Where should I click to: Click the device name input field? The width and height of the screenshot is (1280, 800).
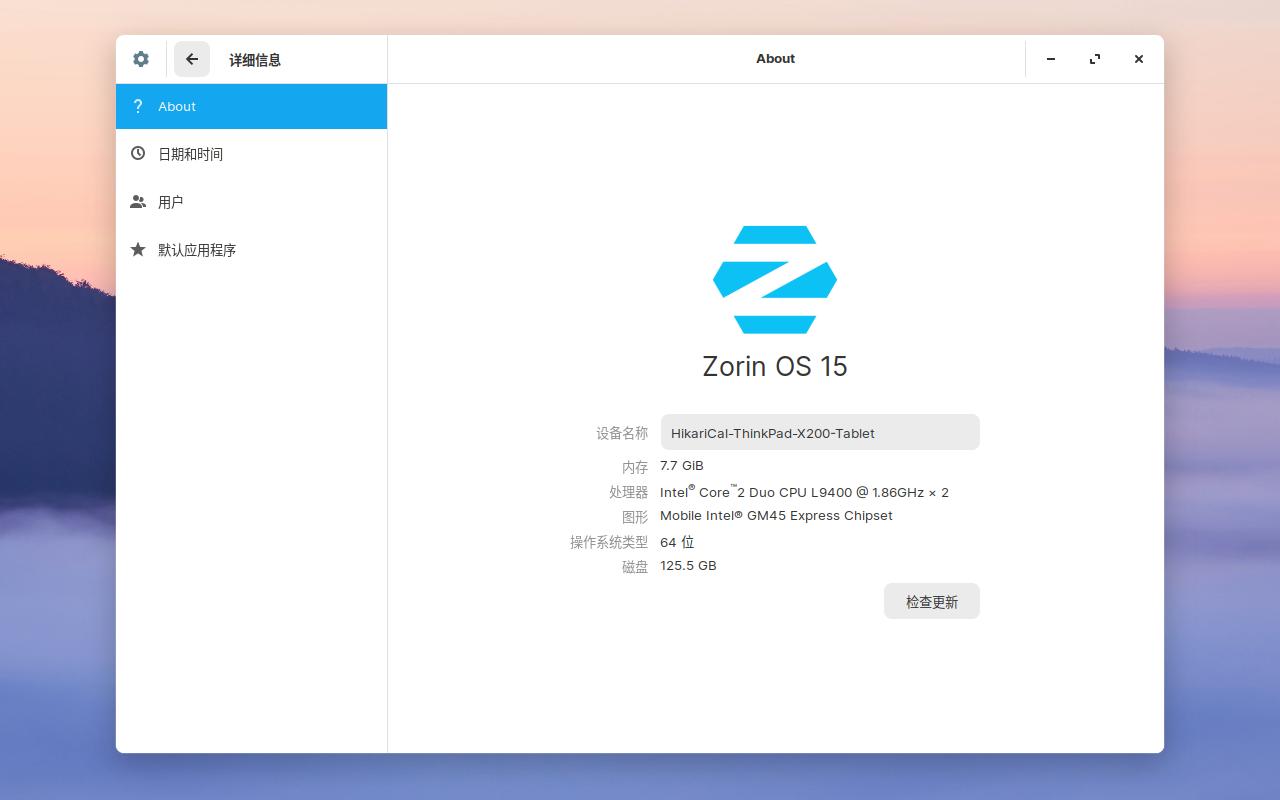click(x=820, y=432)
